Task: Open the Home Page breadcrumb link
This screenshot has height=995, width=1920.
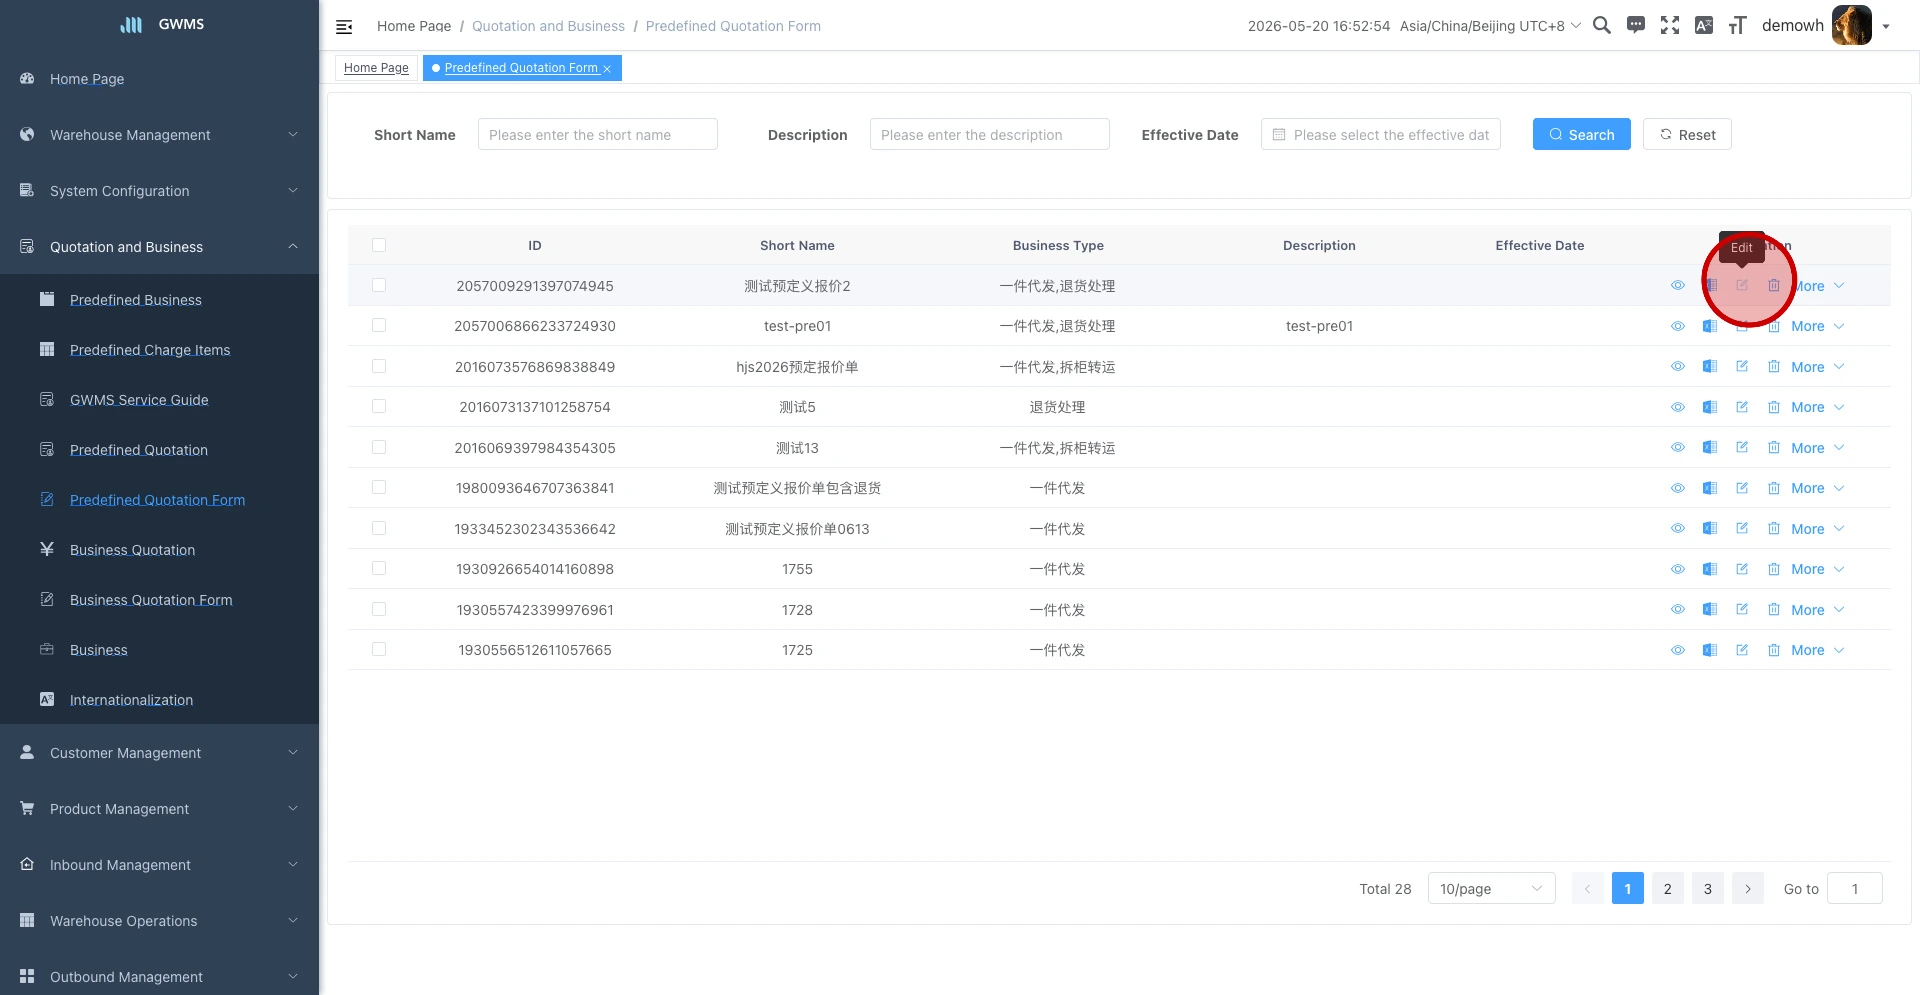Action: click(x=414, y=26)
